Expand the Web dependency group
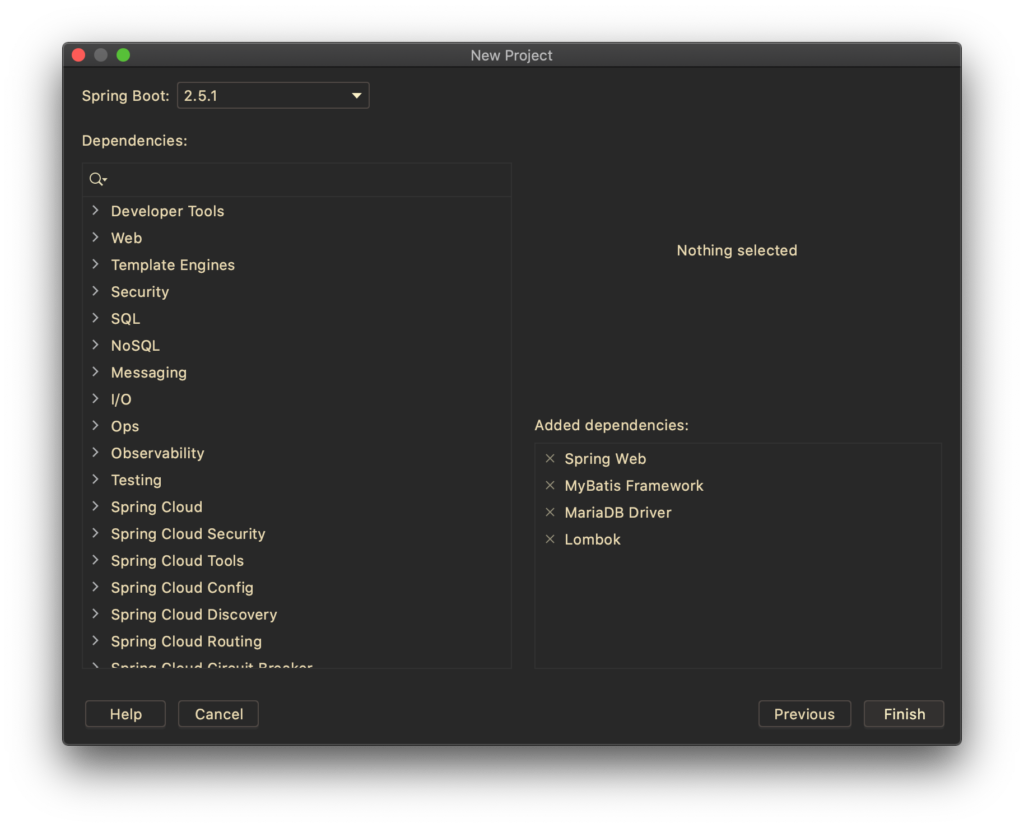The width and height of the screenshot is (1024, 828). (95, 238)
